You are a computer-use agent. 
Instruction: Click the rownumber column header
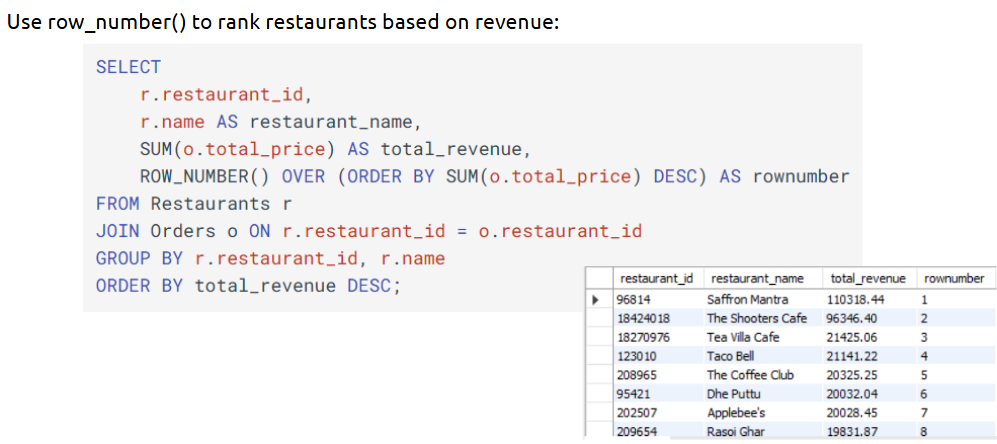(956, 278)
